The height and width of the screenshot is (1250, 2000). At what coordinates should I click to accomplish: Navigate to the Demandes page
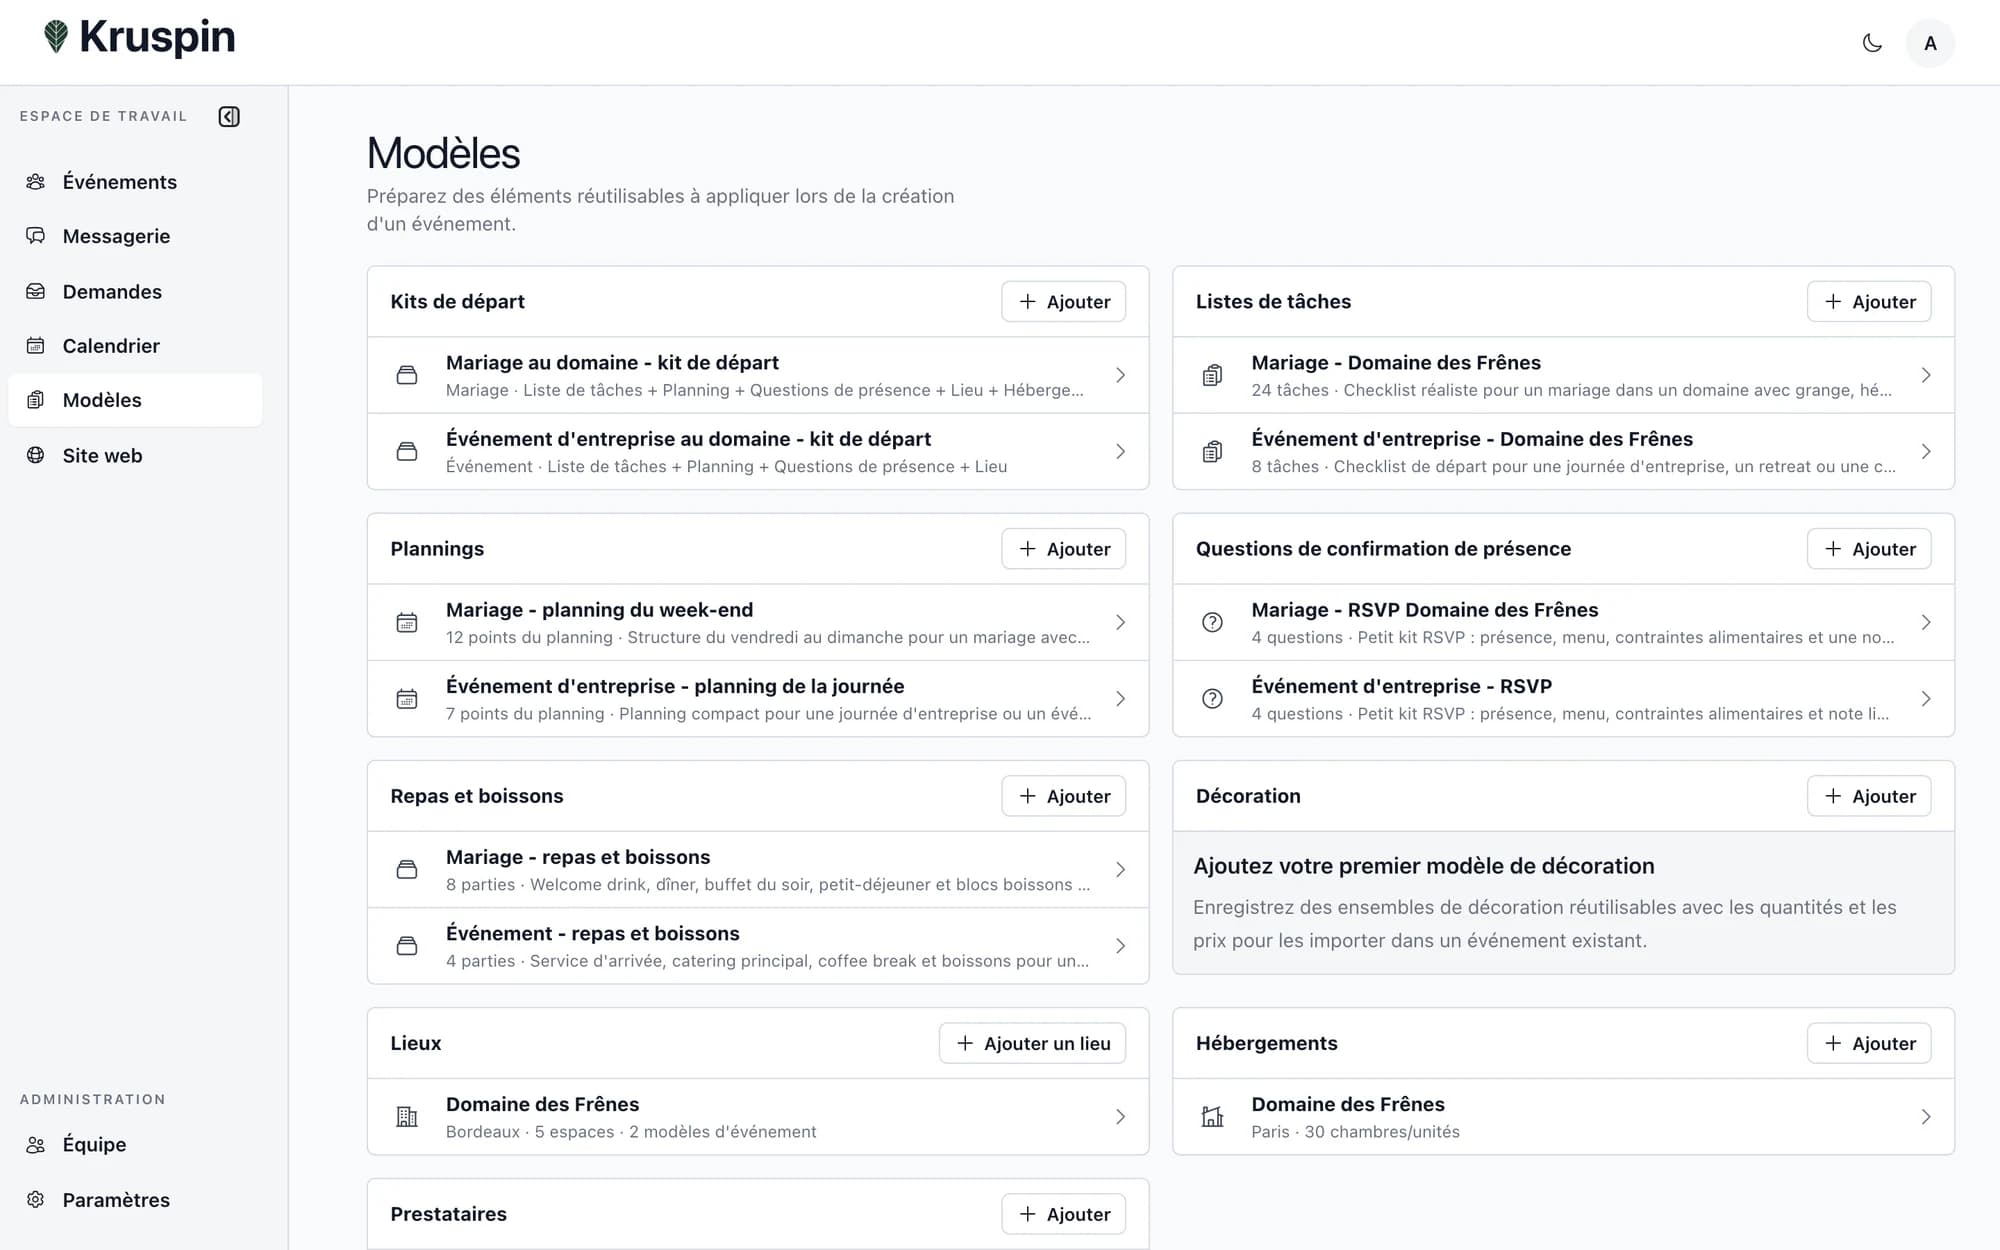click(135, 291)
